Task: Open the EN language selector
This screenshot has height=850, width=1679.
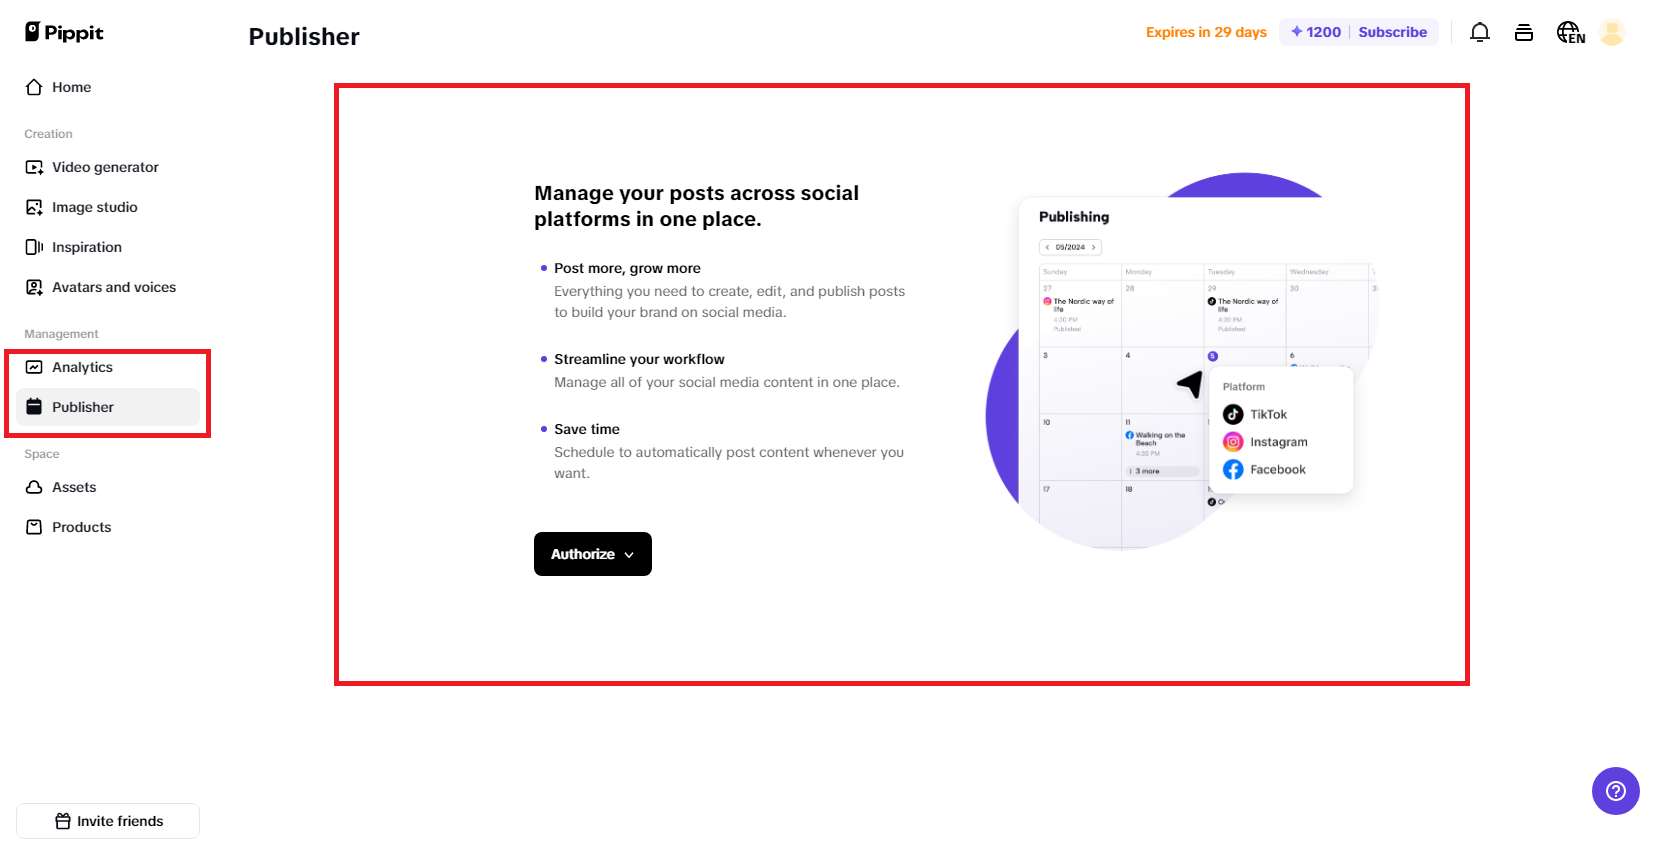Action: click(1569, 32)
